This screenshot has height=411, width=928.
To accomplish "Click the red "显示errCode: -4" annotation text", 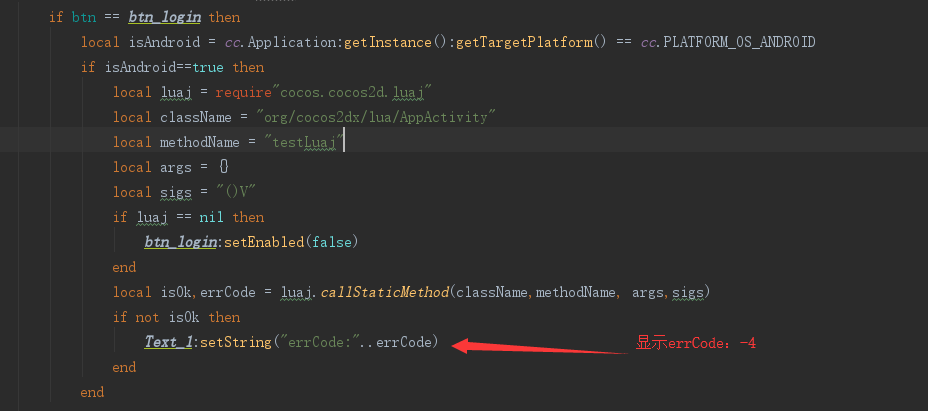I will click(x=696, y=343).
